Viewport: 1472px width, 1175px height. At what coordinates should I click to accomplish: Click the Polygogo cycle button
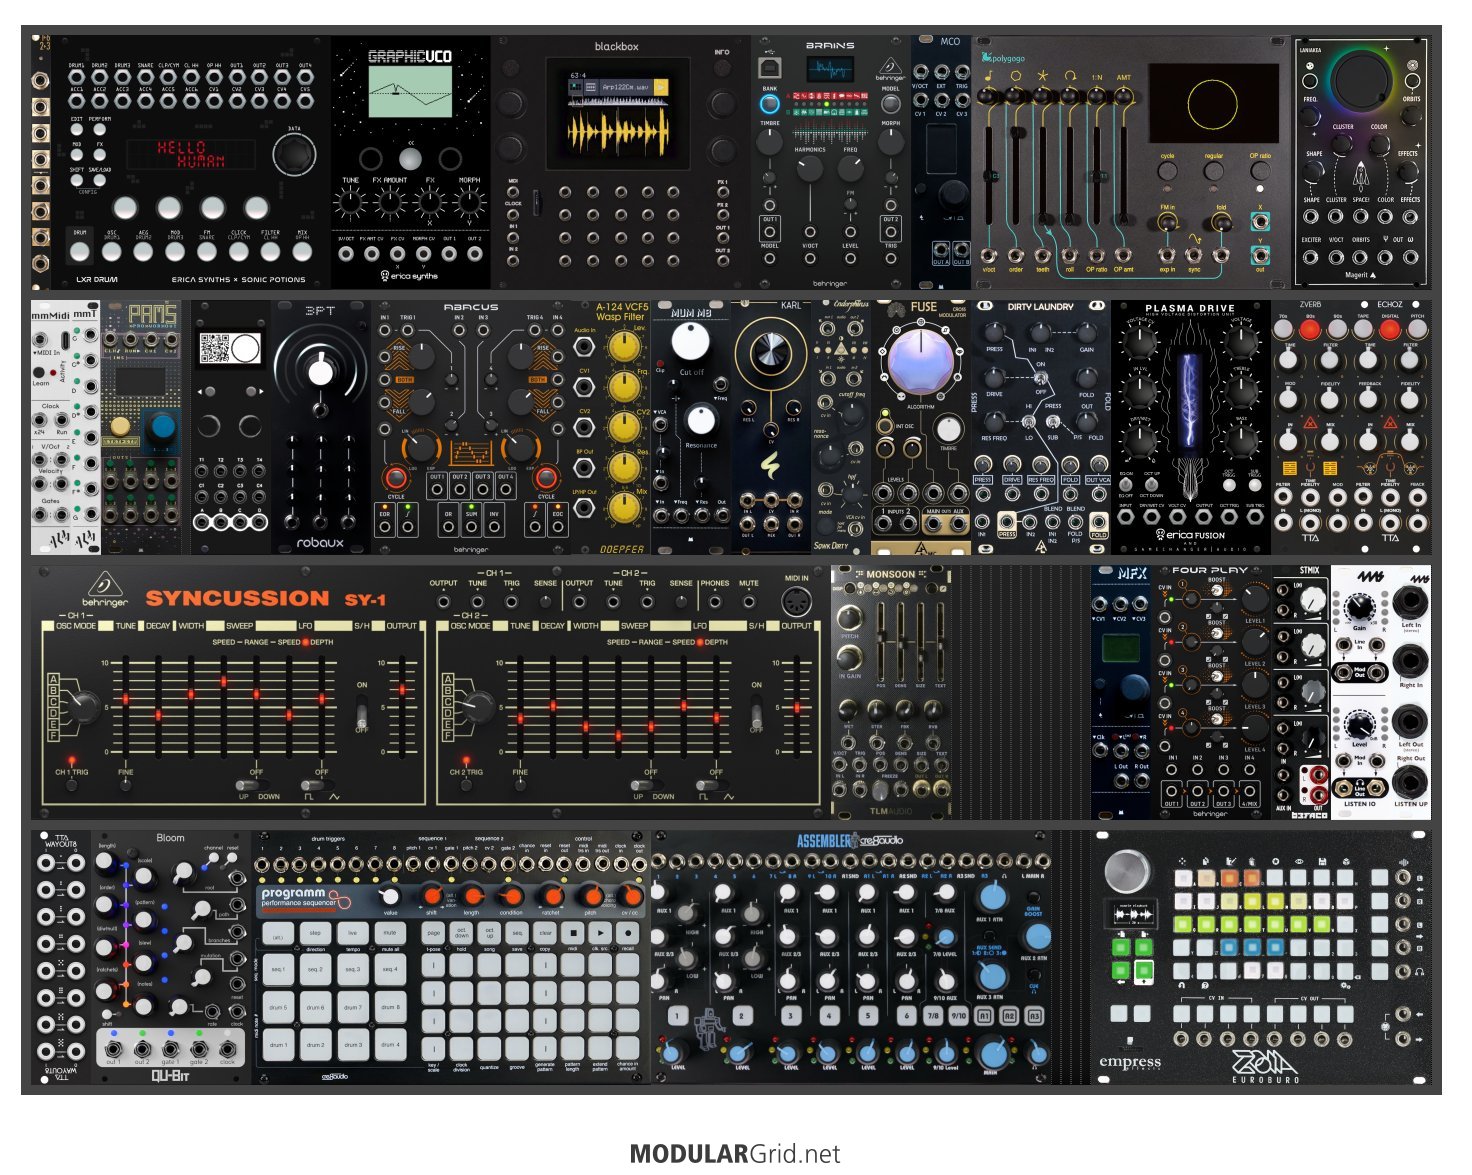pos(1167,171)
